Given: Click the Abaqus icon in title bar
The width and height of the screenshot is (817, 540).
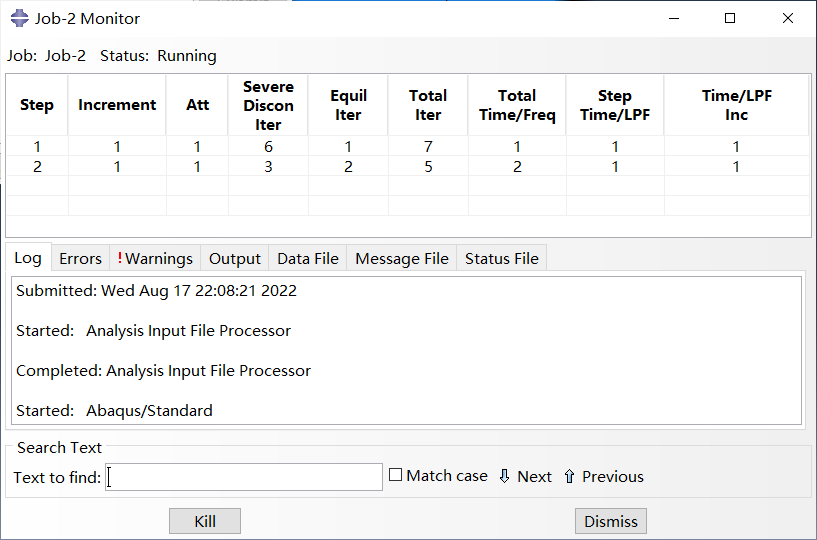Looking at the screenshot, I should pos(19,19).
